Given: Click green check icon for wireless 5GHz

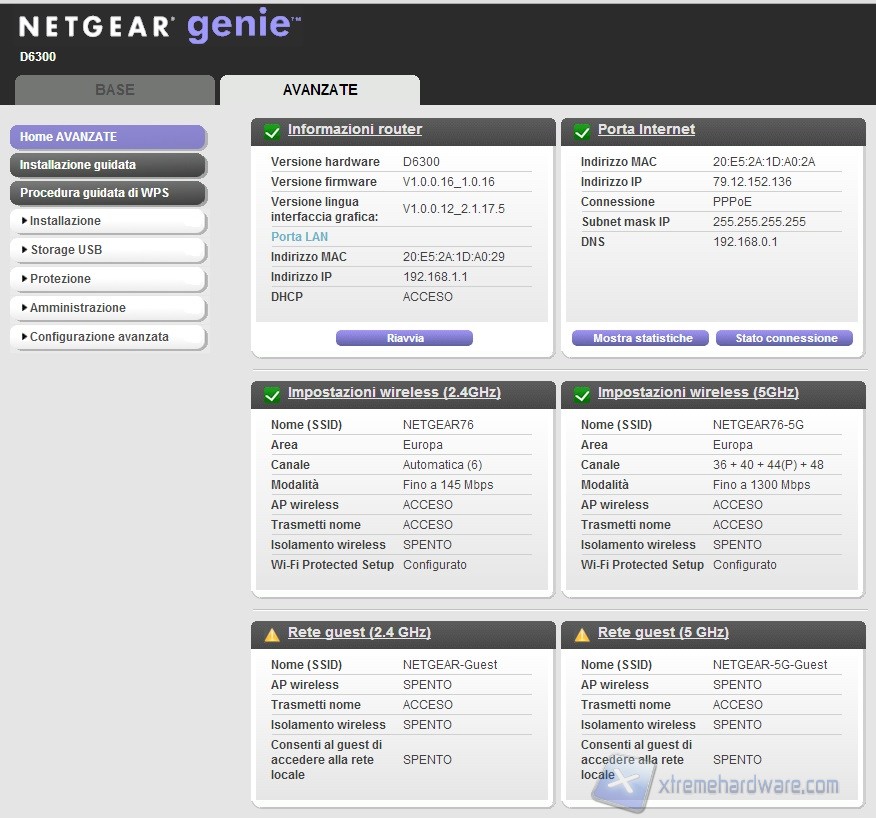Looking at the screenshot, I should [581, 394].
